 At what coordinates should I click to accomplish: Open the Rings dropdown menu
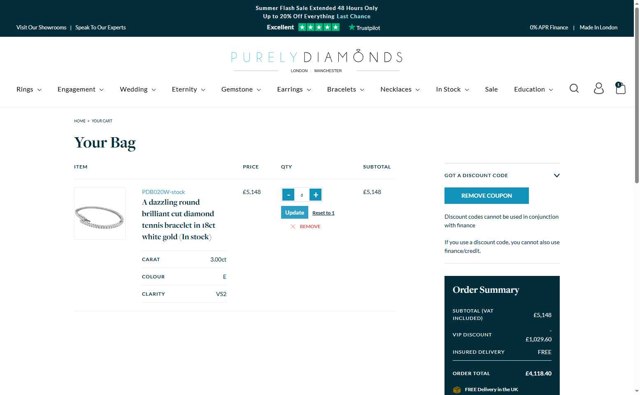pos(29,89)
